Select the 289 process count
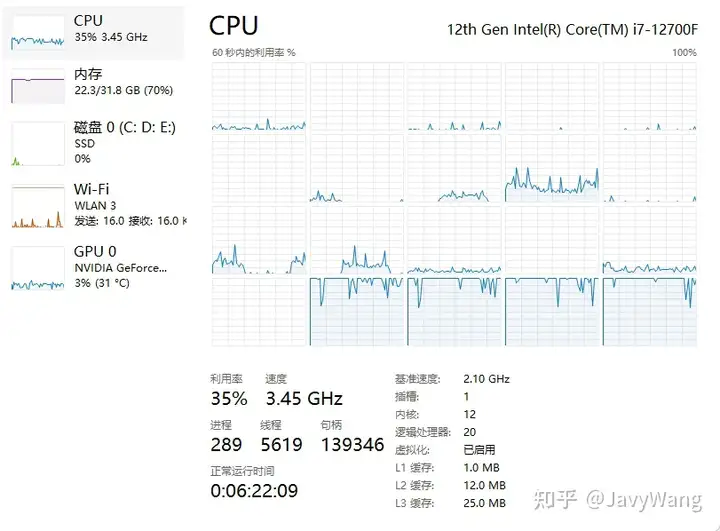 [x=226, y=444]
